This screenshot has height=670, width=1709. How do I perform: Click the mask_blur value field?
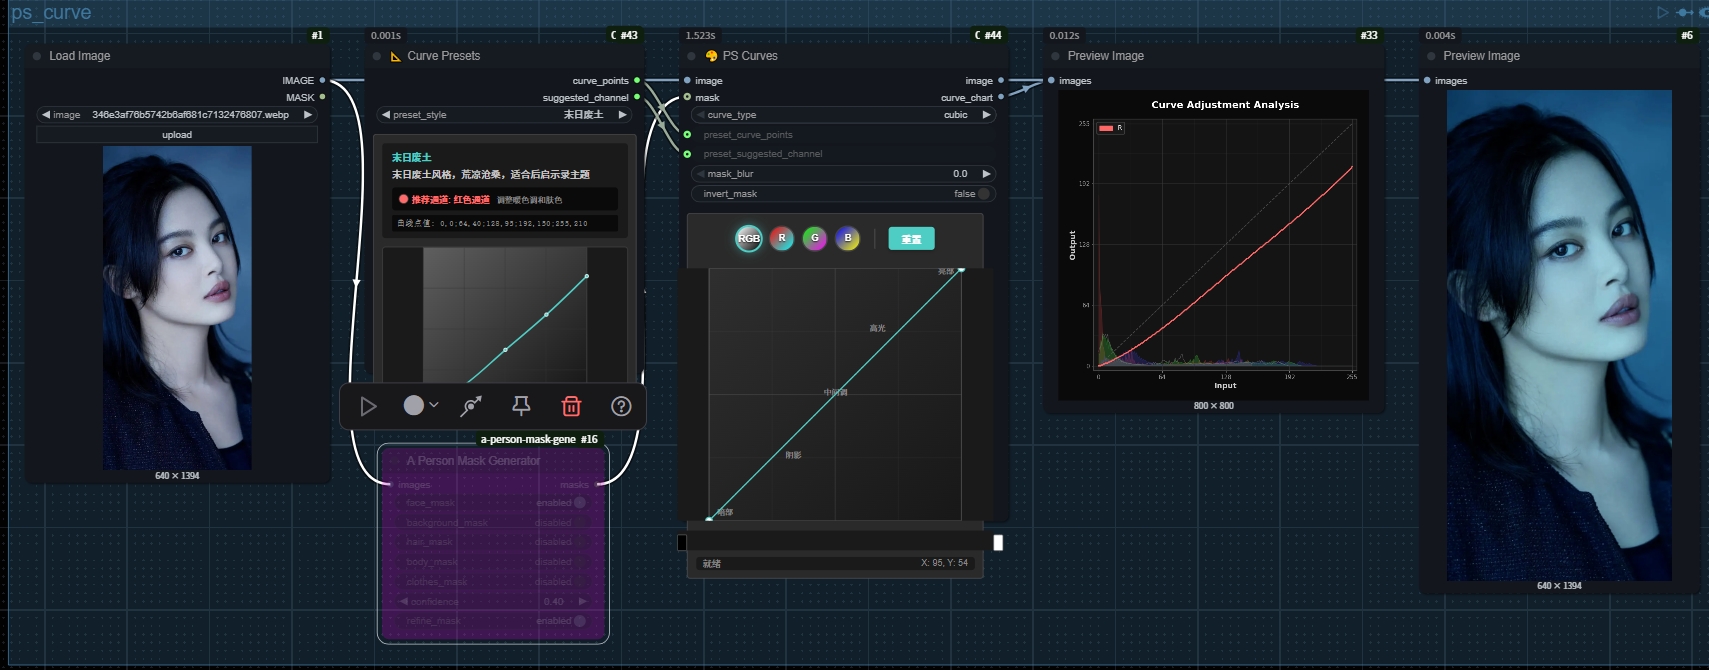click(843, 174)
